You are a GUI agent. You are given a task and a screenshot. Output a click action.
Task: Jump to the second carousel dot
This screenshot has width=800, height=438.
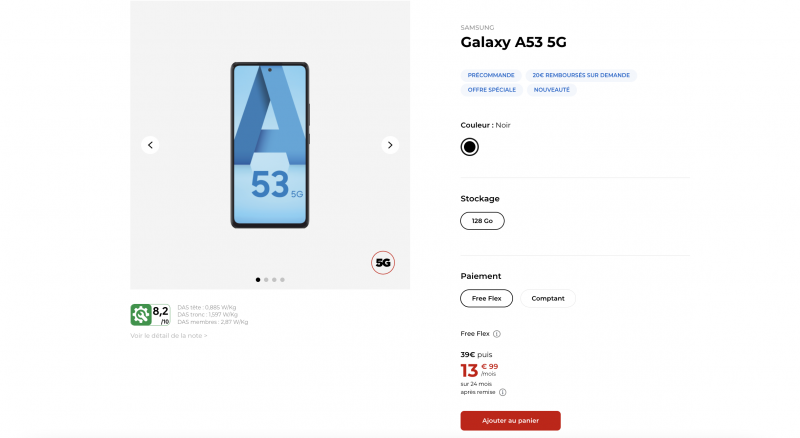click(x=266, y=280)
